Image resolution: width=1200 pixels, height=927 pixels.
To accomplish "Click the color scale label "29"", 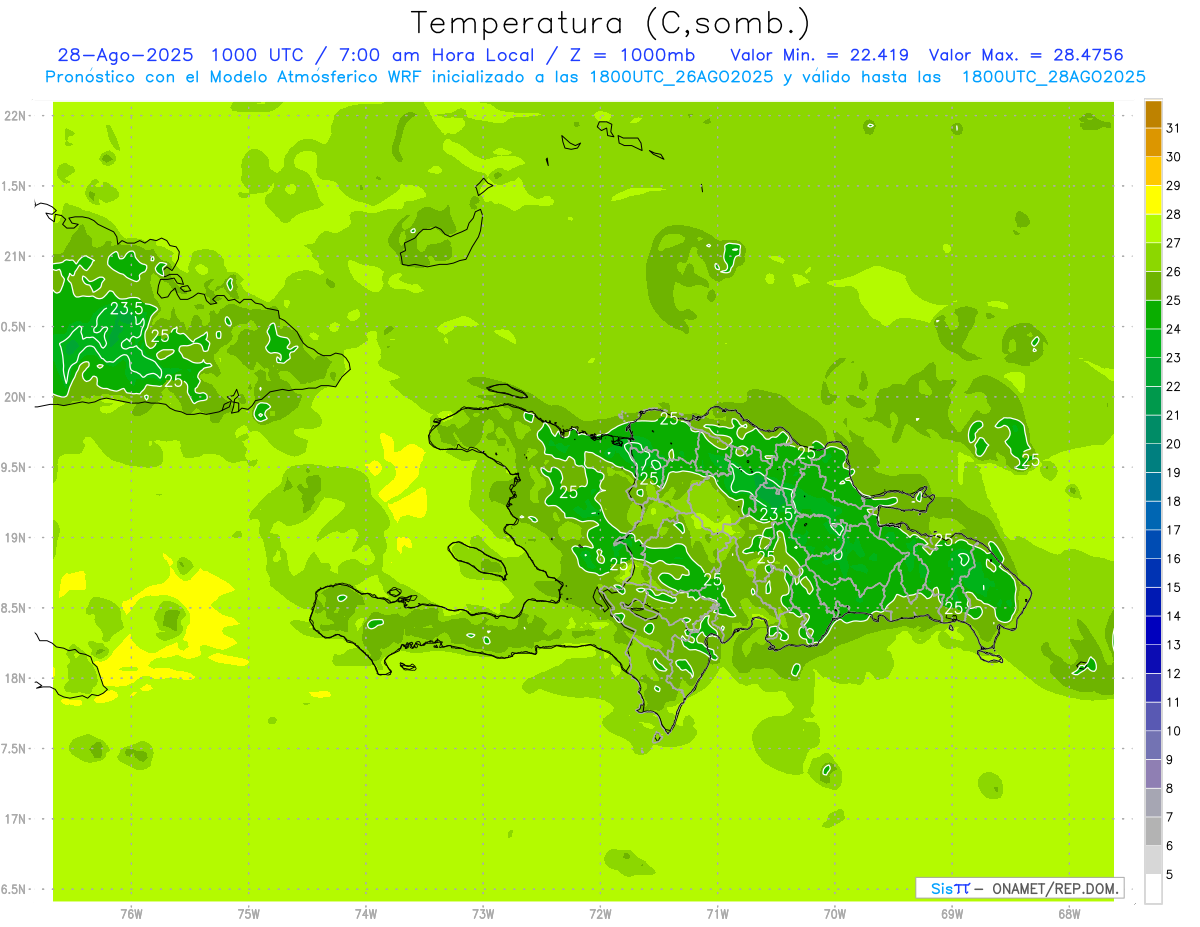I will 1173,185.
